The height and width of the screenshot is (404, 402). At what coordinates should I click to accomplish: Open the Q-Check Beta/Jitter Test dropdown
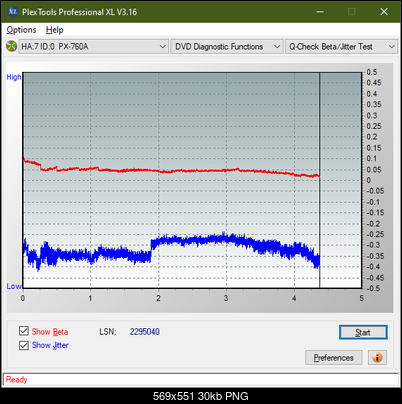341,47
